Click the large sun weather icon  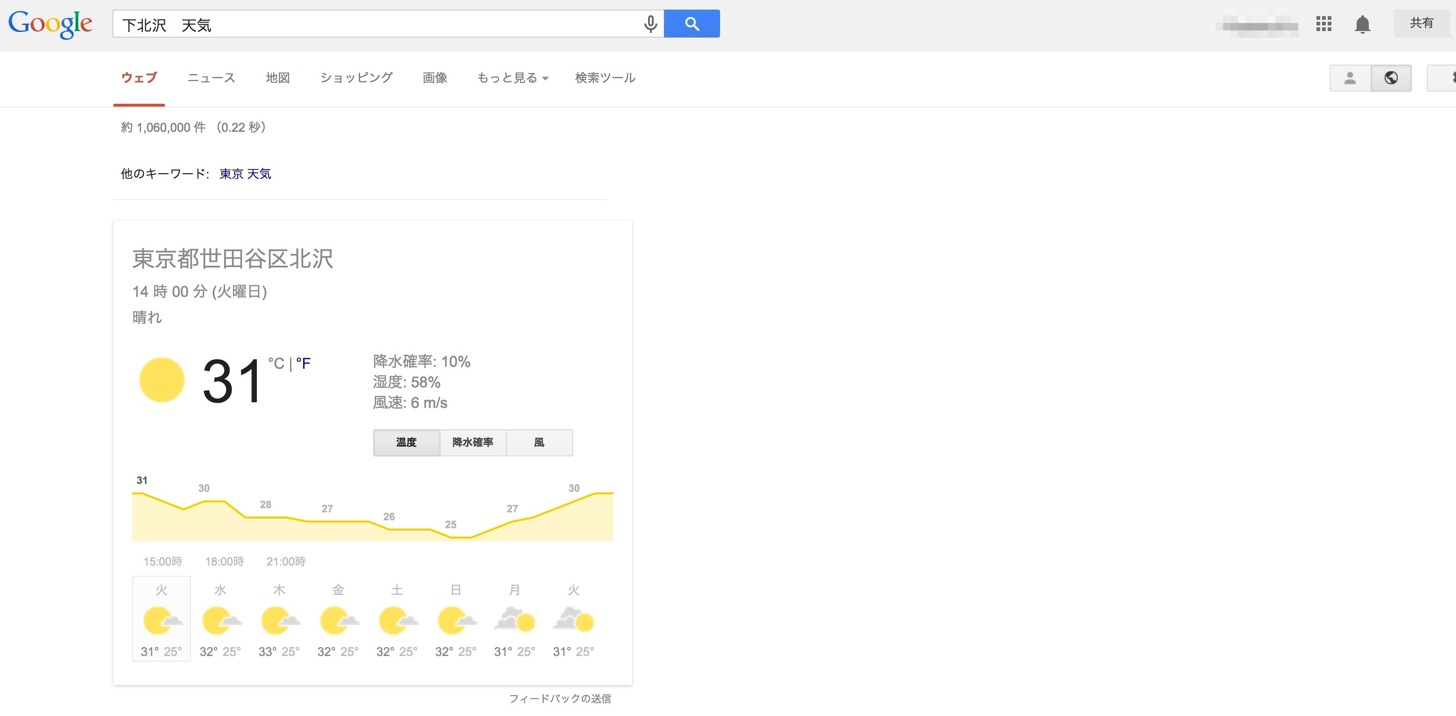pyautogui.click(x=162, y=380)
